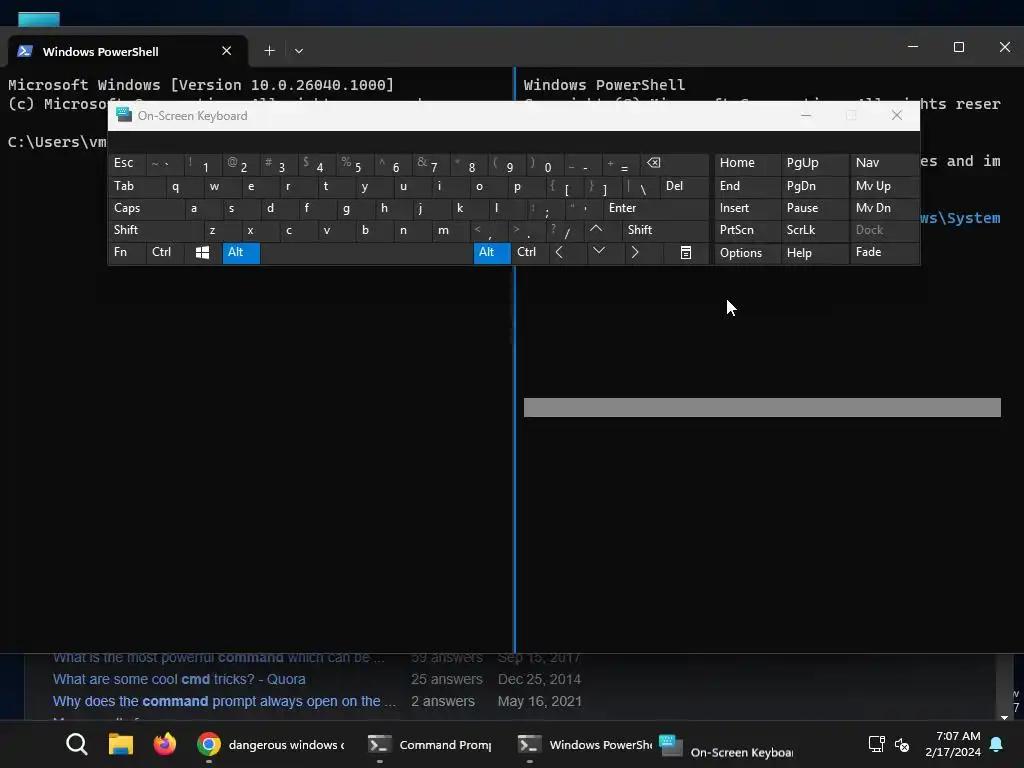Click the PgUp key
The width and height of the screenshot is (1024, 768).
[x=814, y=163]
